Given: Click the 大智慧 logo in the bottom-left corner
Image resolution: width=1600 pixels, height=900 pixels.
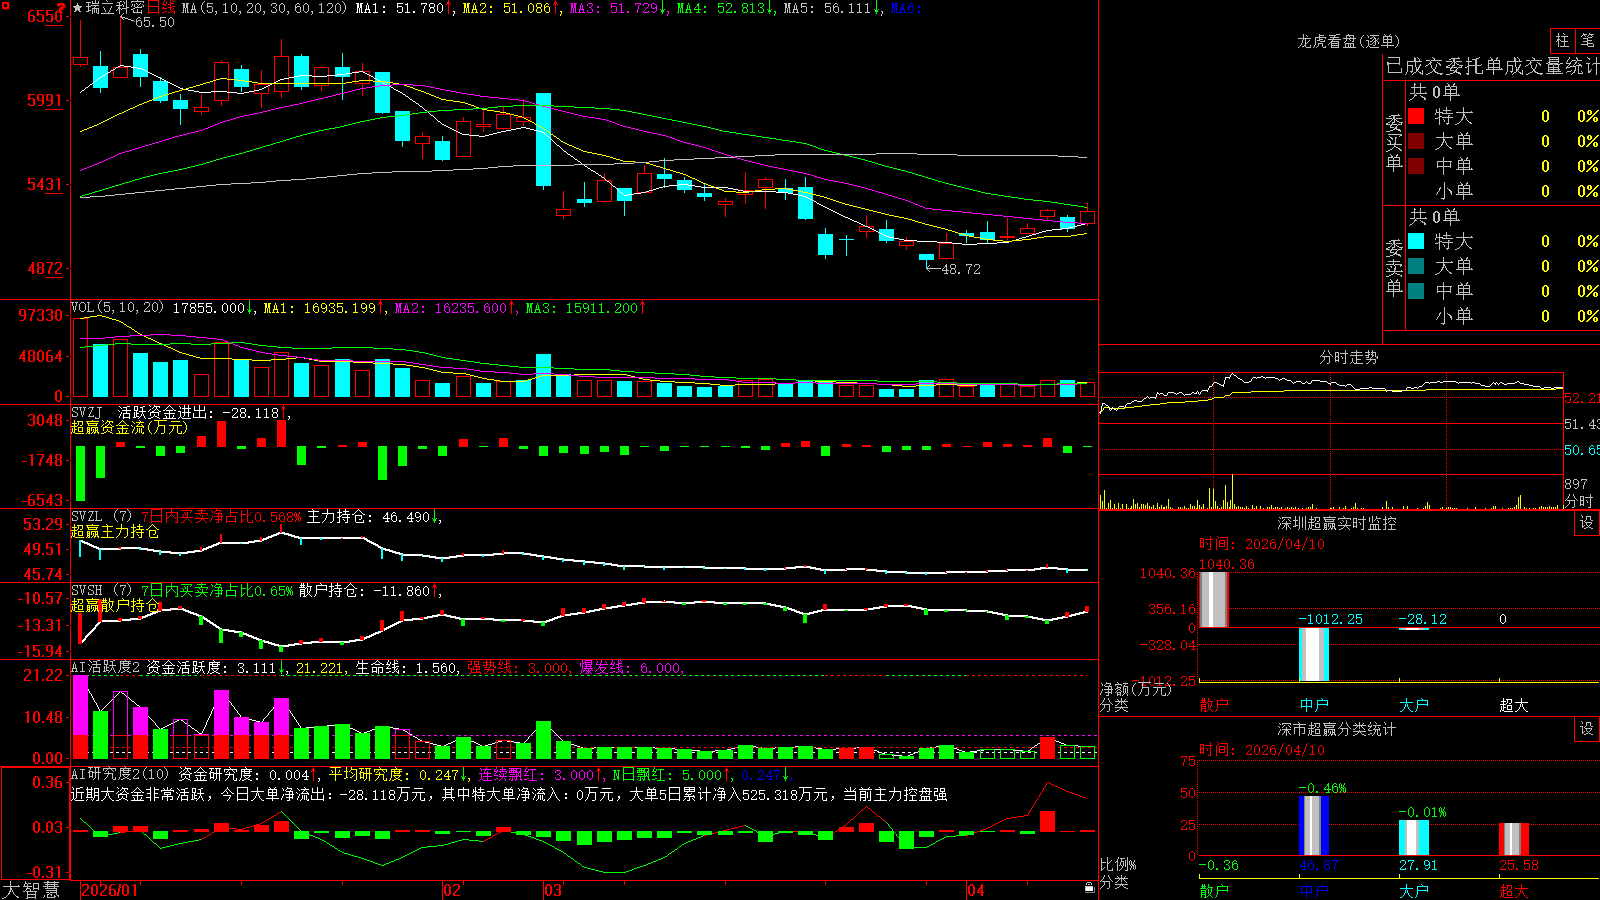Looking at the screenshot, I should (x=31, y=890).
